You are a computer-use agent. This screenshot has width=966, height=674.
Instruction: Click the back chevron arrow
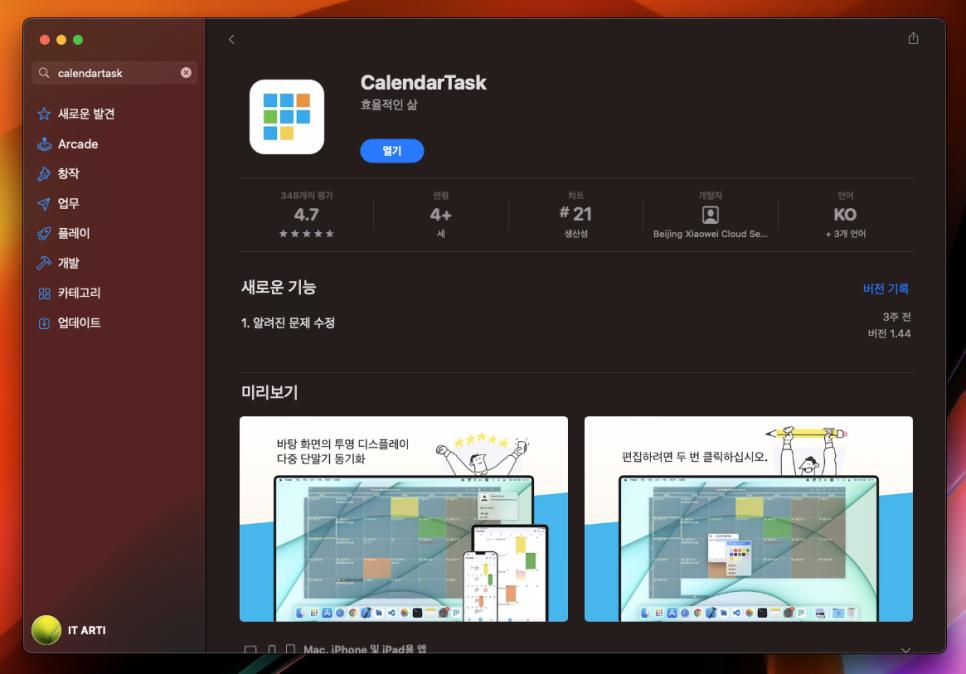point(232,39)
